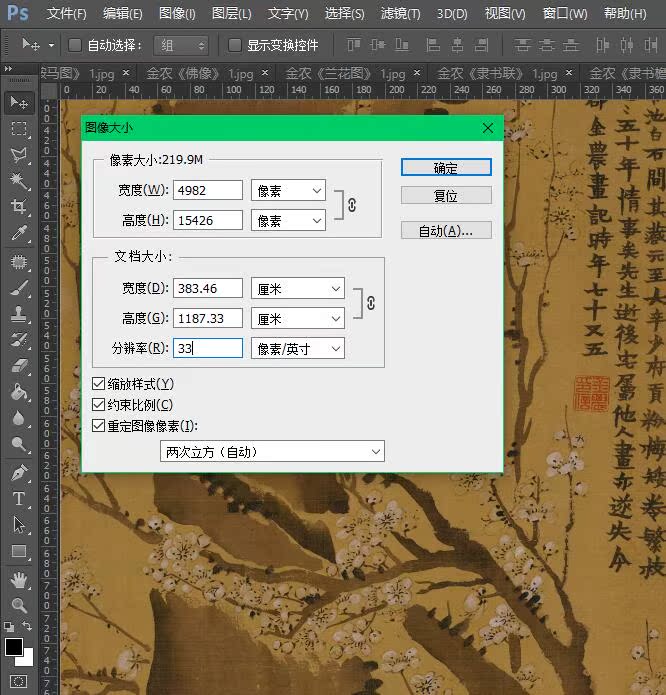Select the Crop tool
The image size is (666, 695).
(x=19, y=207)
